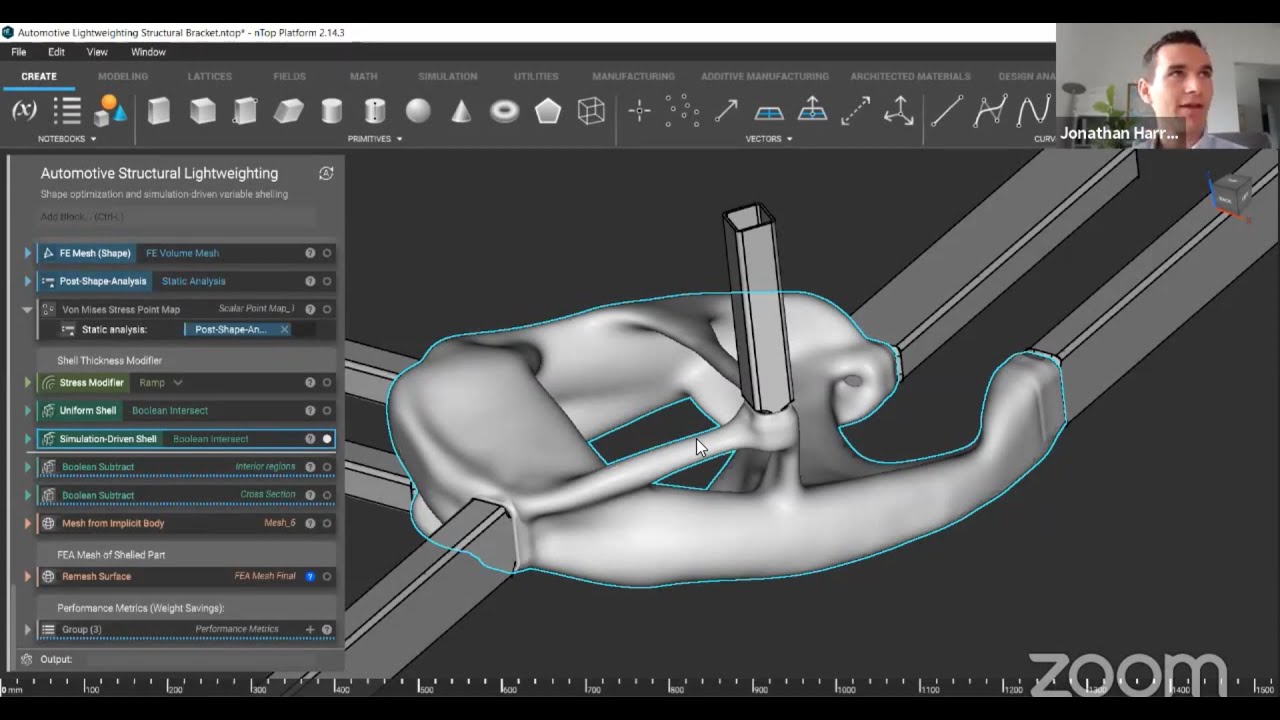
Task: Toggle visibility circle of Post-Shape-Analysis
Action: (x=327, y=281)
